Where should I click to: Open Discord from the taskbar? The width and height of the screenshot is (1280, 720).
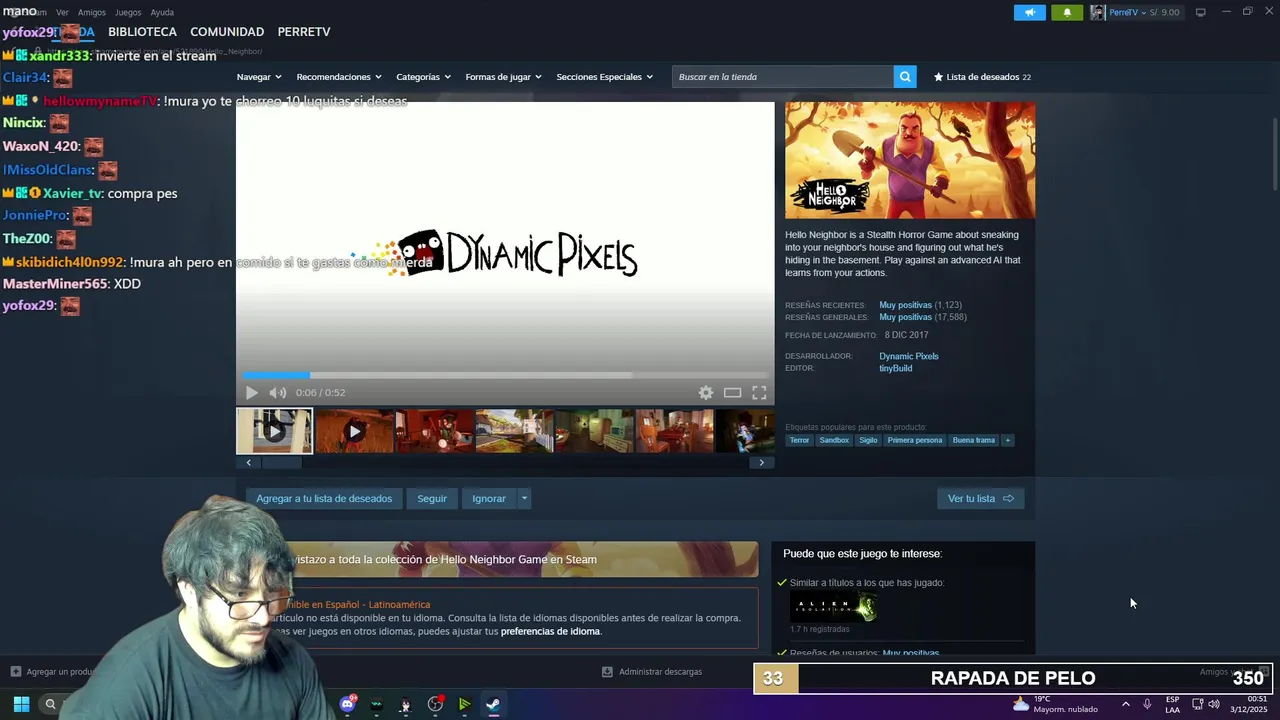tap(348, 704)
